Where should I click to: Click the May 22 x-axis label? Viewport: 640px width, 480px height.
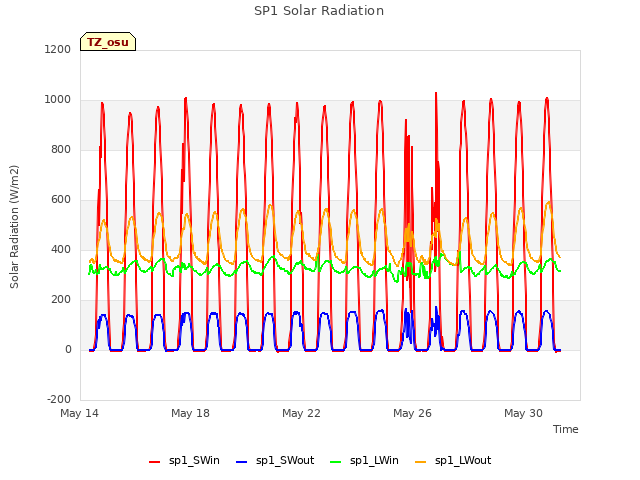tap(301, 413)
